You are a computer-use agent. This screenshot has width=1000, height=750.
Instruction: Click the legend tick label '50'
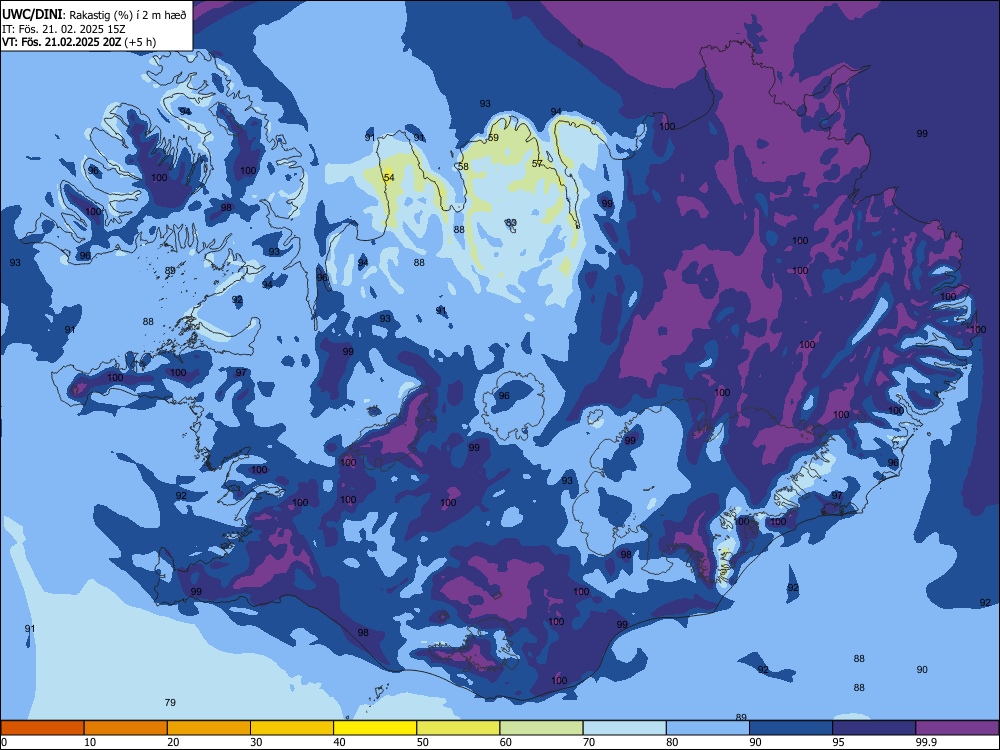[x=422, y=742]
